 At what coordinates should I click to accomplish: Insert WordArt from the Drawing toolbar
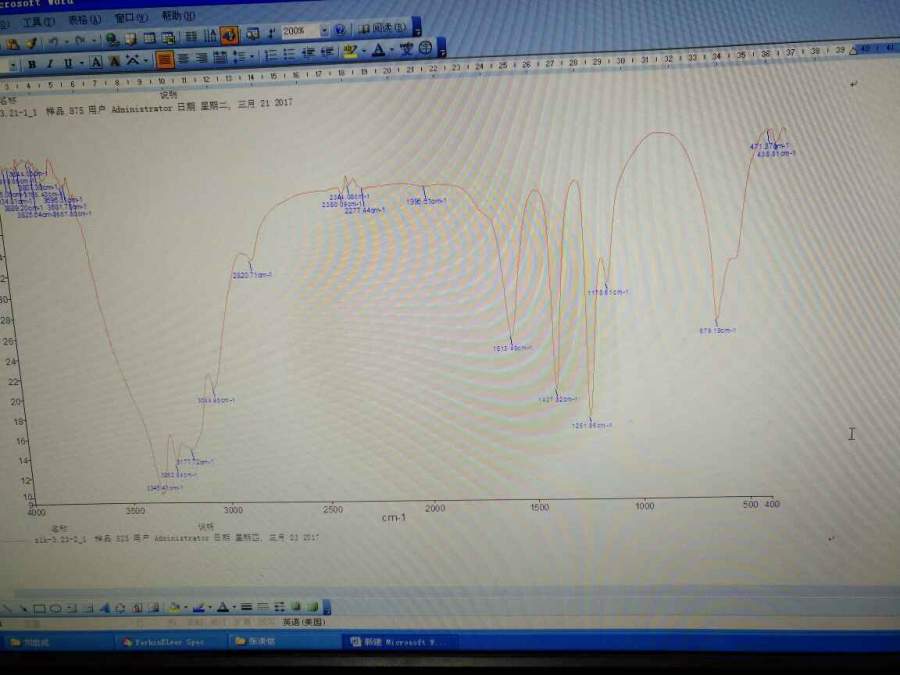(x=105, y=608)
